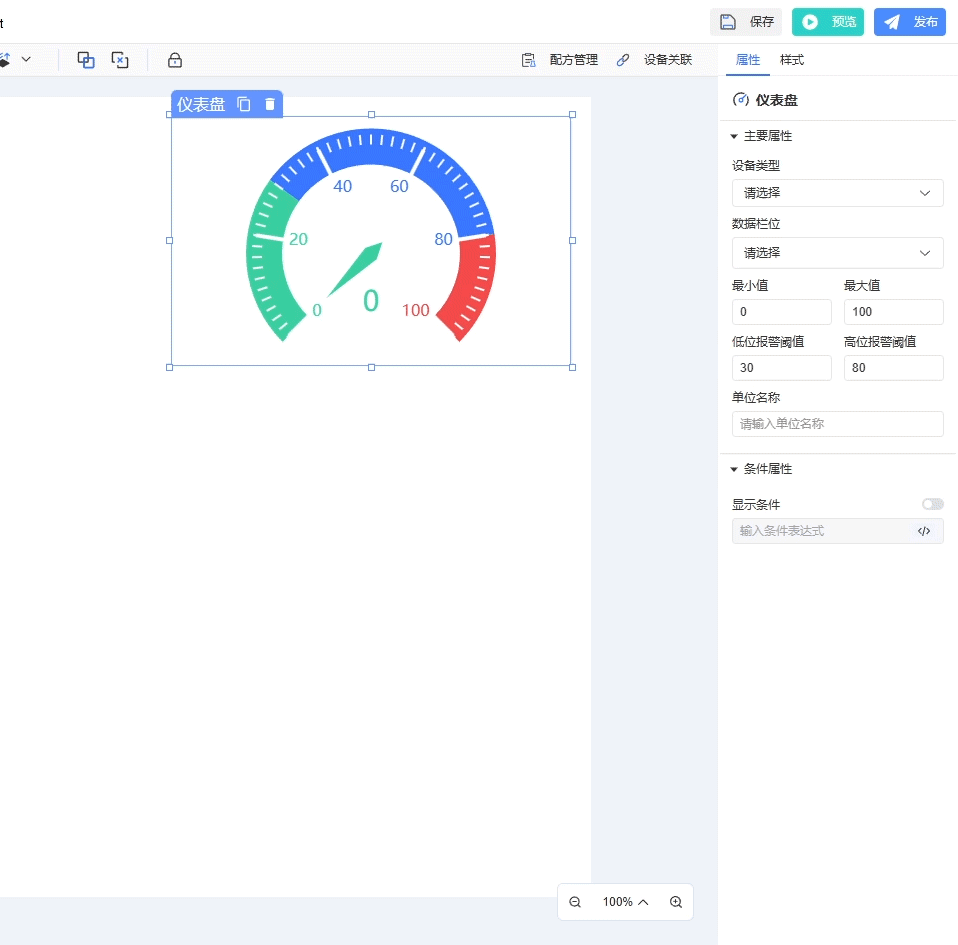The width and height of the screenshot is (958, 945).
Task: Switch to the 属性 tab
Action: click(x=748, y=60)
